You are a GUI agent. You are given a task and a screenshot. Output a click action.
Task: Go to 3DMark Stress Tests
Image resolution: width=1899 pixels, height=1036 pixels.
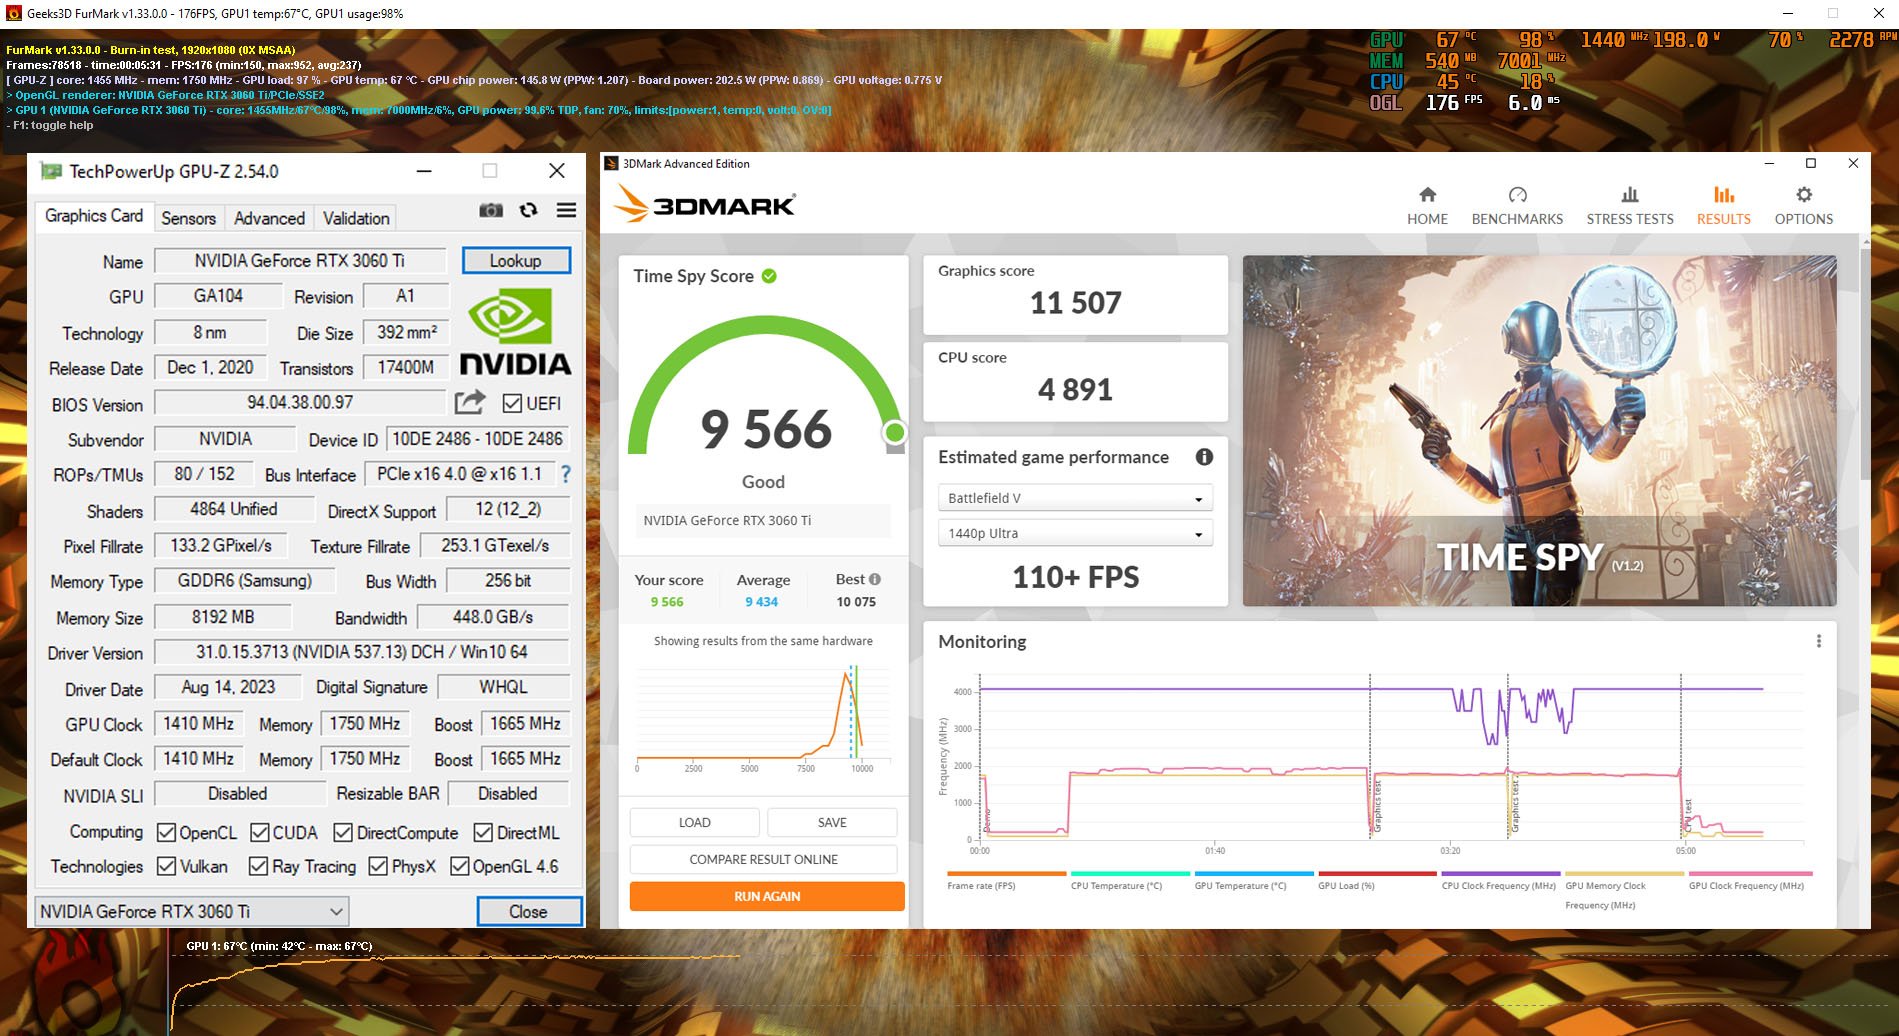pos(1630,206)
